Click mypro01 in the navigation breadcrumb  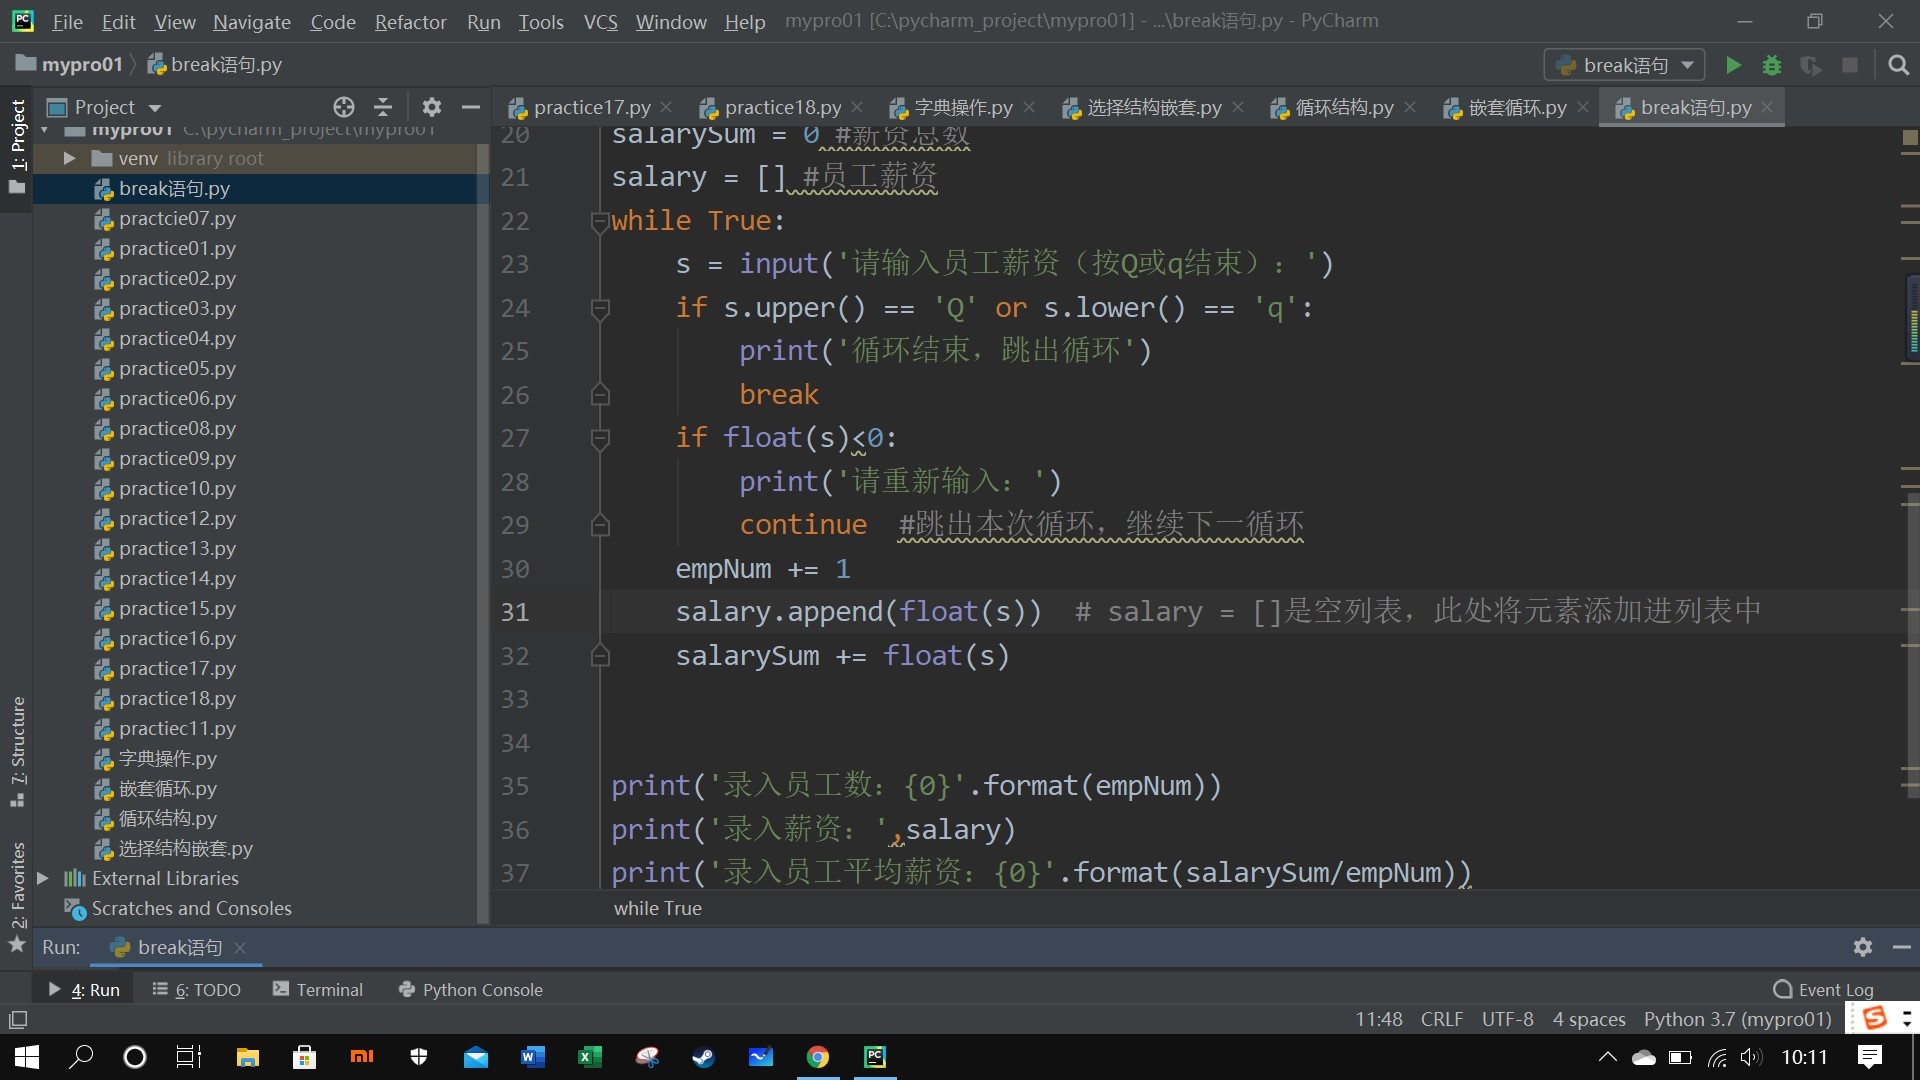(x=68, y=65)
